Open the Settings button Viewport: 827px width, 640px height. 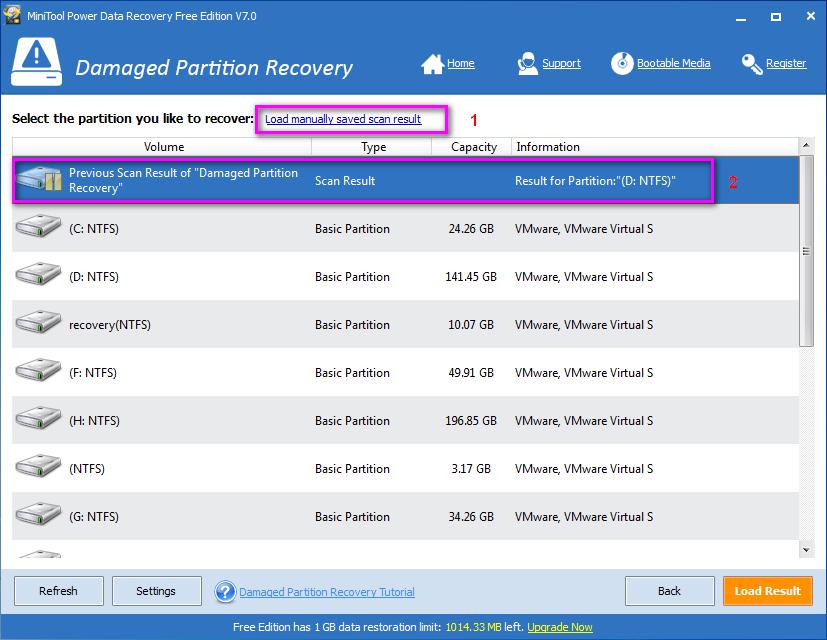[x=157, y=591]
